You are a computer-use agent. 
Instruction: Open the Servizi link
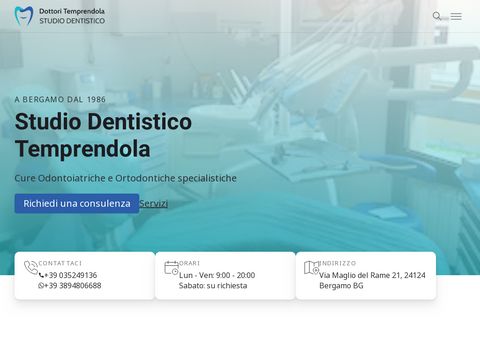[153, 203]
